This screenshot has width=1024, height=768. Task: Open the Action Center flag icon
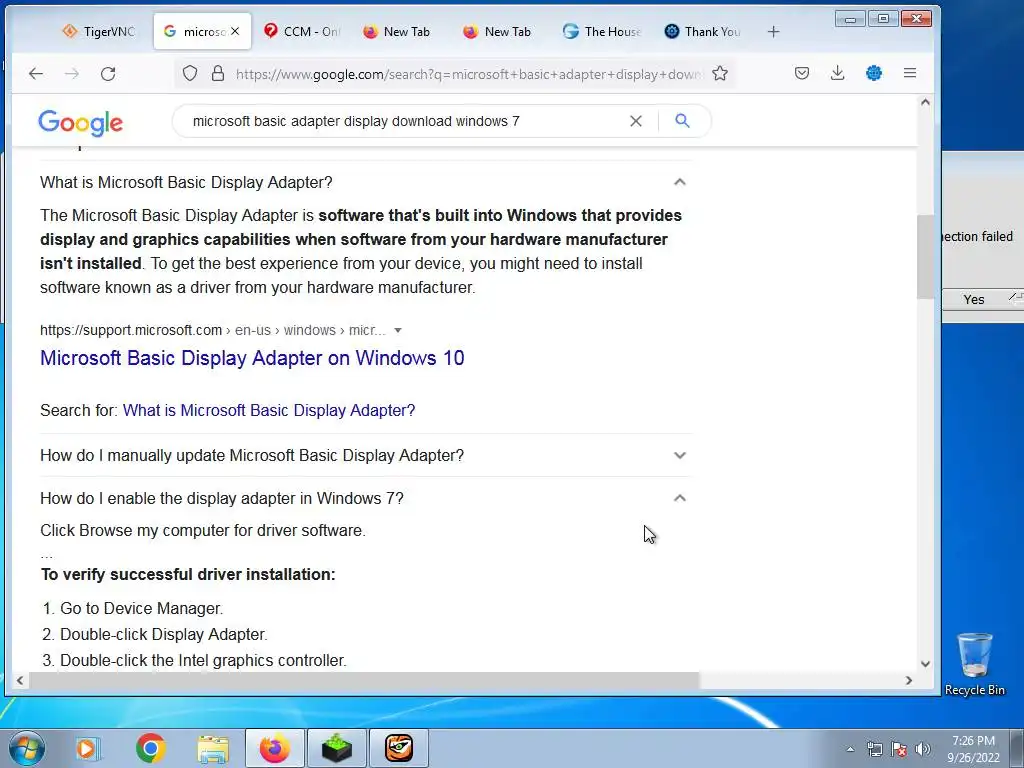pos(899,749)
